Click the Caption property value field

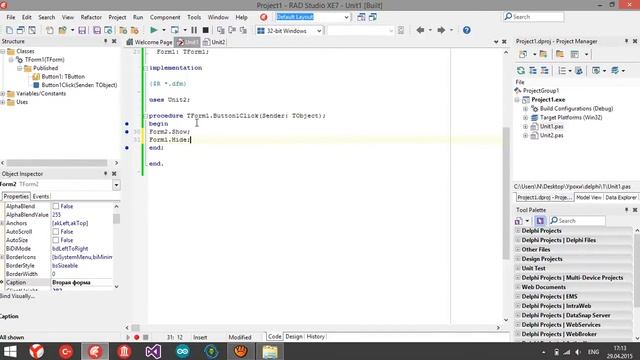[82, 282]
